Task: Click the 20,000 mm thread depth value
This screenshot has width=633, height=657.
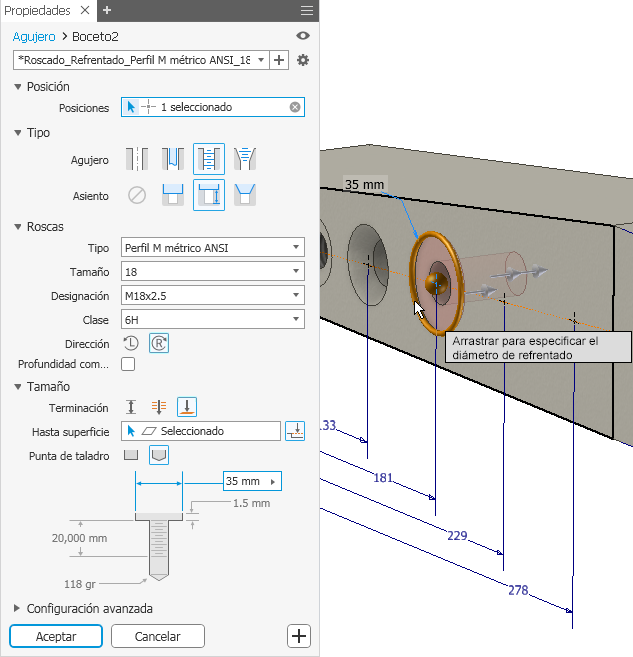Action: click(80, 538)
